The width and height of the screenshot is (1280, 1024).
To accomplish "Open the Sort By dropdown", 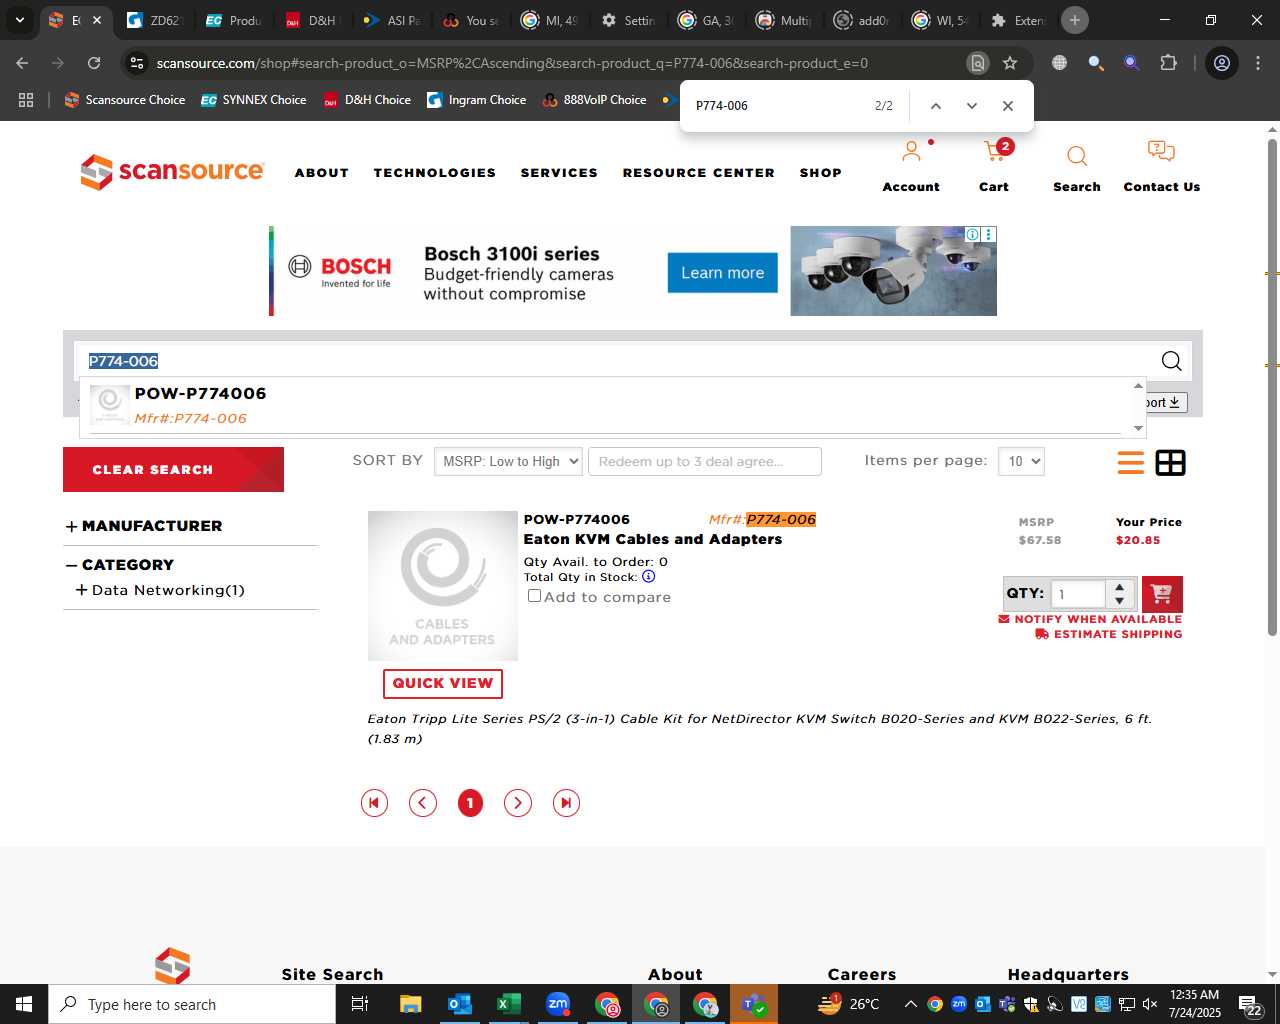I will pyautogui.click(x=508, y=461).
